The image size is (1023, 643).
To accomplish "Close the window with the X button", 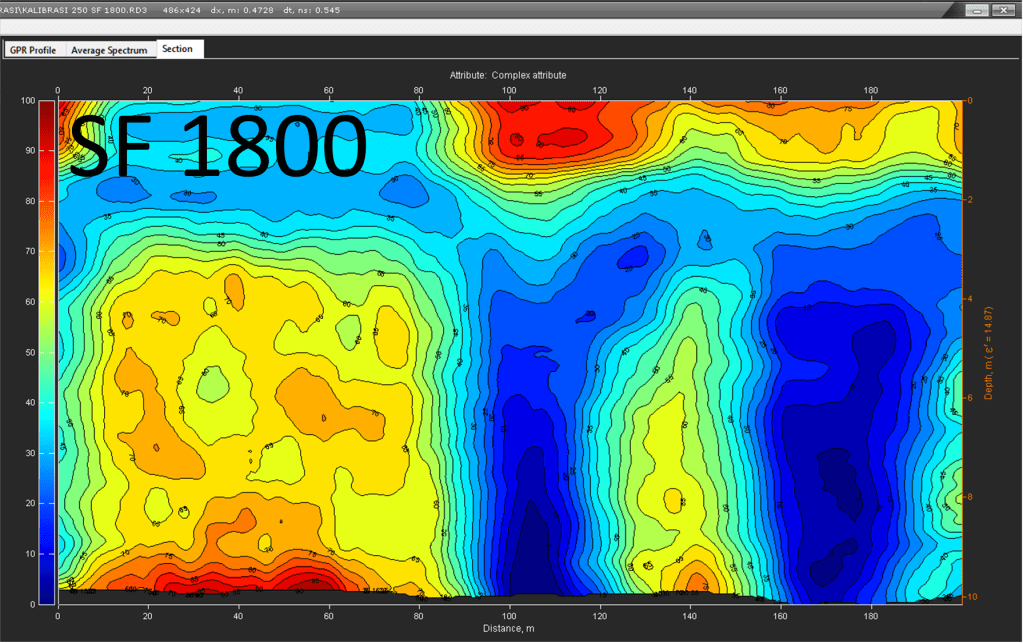I will (x=1004, y=9).
